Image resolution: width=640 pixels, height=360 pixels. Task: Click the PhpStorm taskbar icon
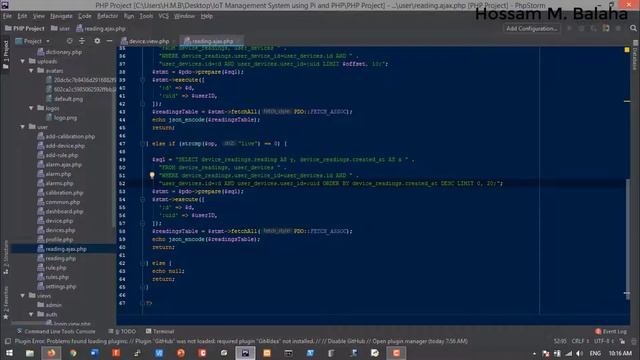245,353
